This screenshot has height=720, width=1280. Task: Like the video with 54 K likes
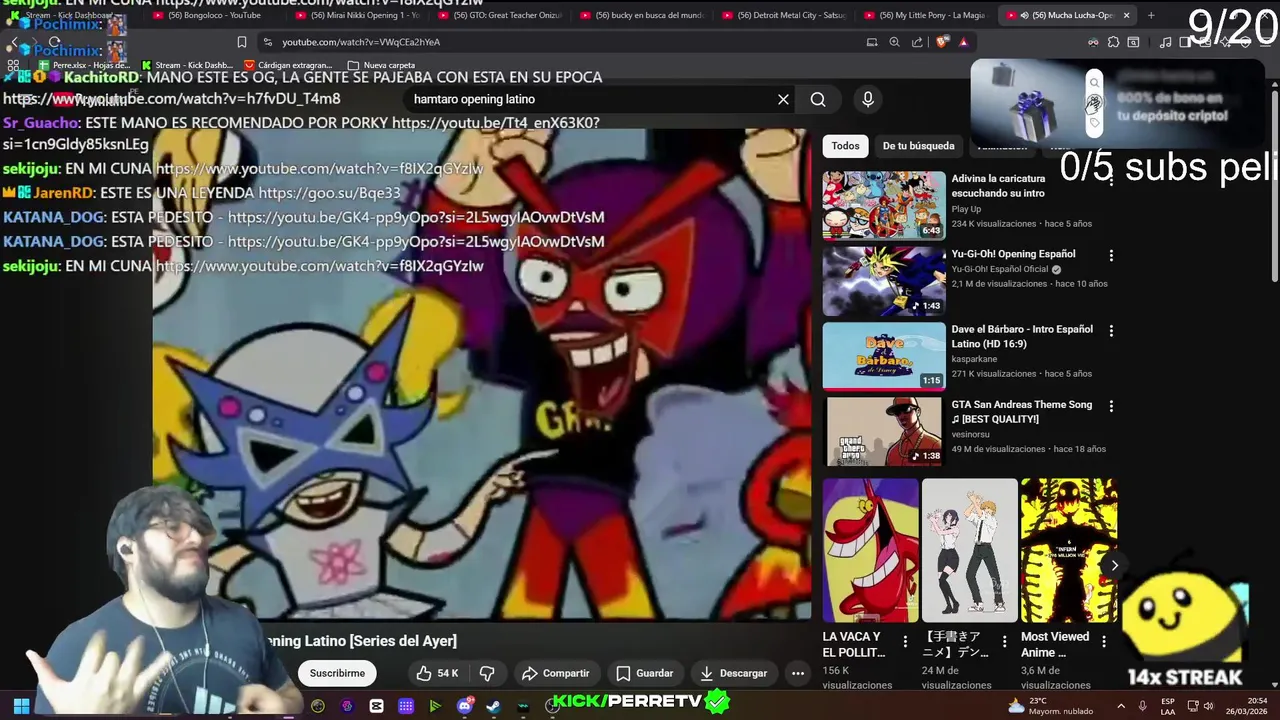point(437,673)
